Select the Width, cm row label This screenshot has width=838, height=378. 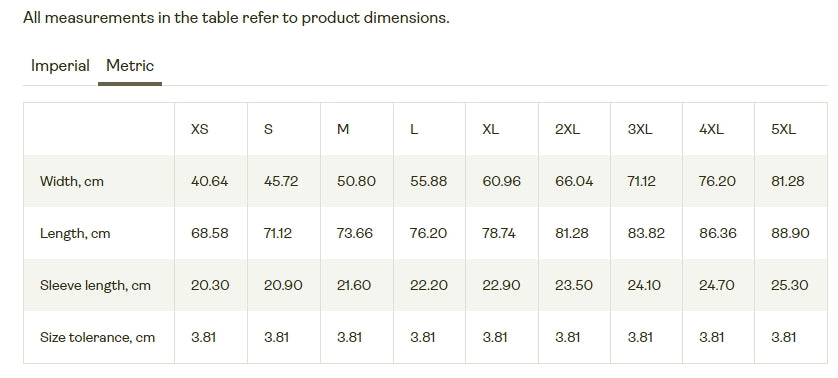coord(72,182)
